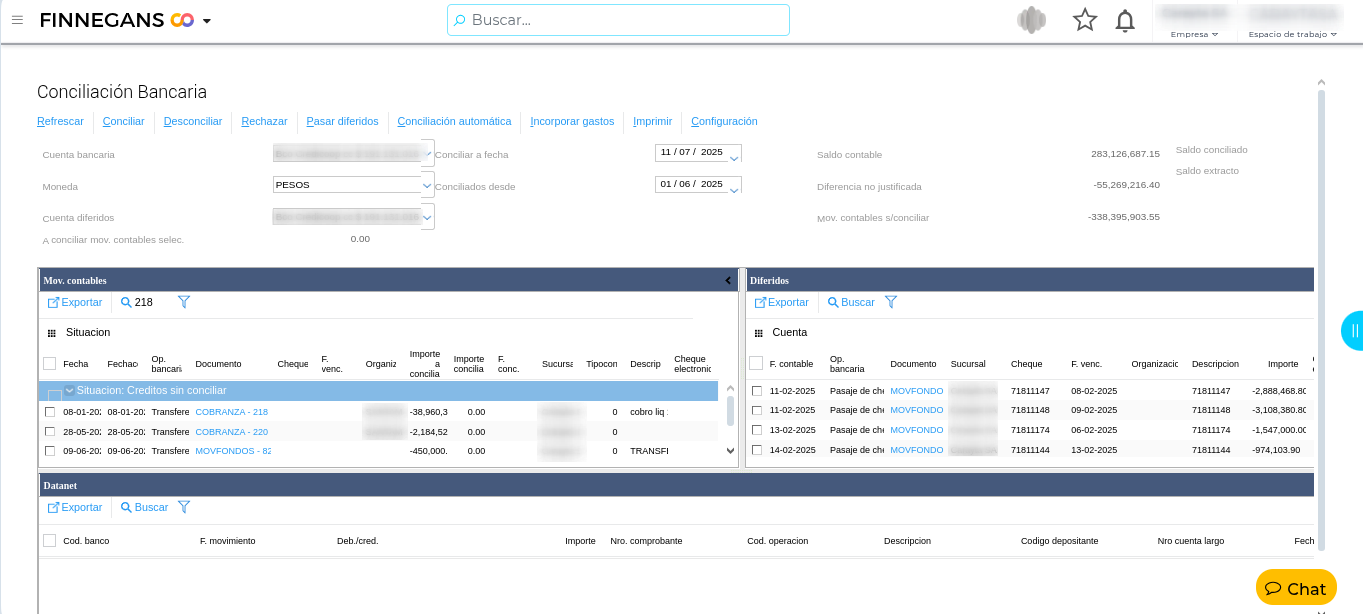
Task: Click the Mov. contables vertical scrollbar
Action: pos(730,410)
